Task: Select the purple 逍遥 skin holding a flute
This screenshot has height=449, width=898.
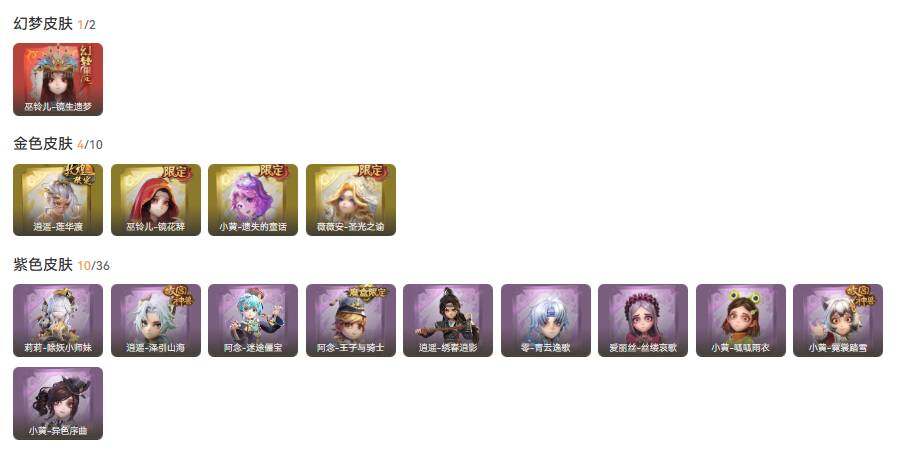Action: coord(448,320)
